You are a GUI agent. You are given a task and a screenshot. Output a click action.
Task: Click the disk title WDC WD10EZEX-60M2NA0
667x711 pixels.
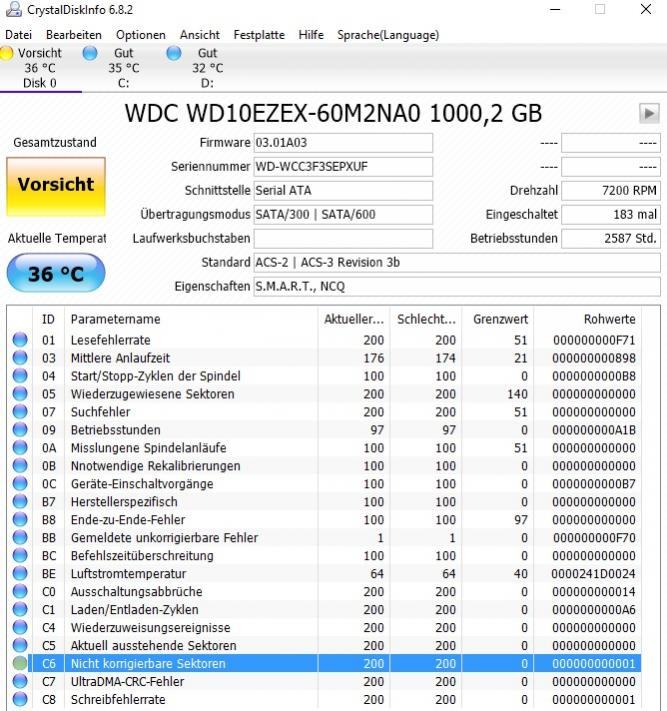273,113
